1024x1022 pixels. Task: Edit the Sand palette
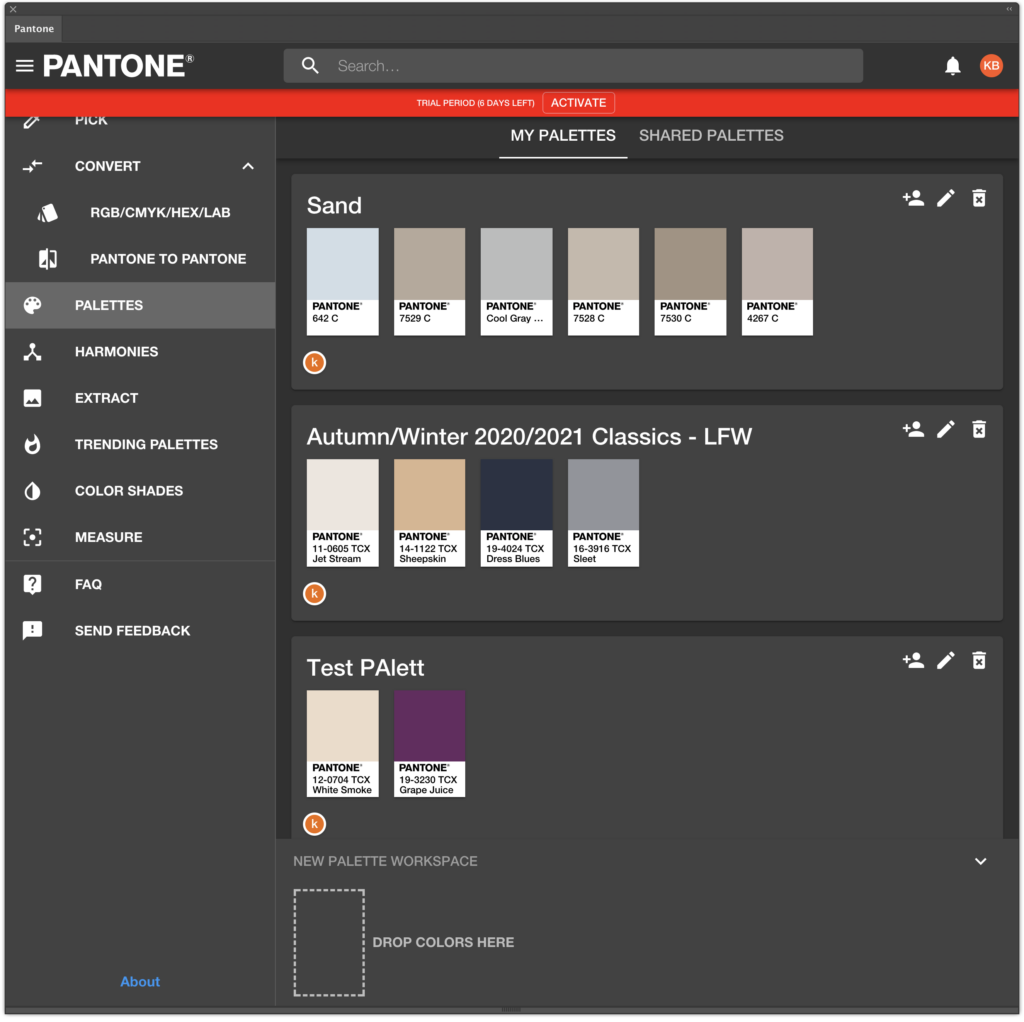point(946,199)
